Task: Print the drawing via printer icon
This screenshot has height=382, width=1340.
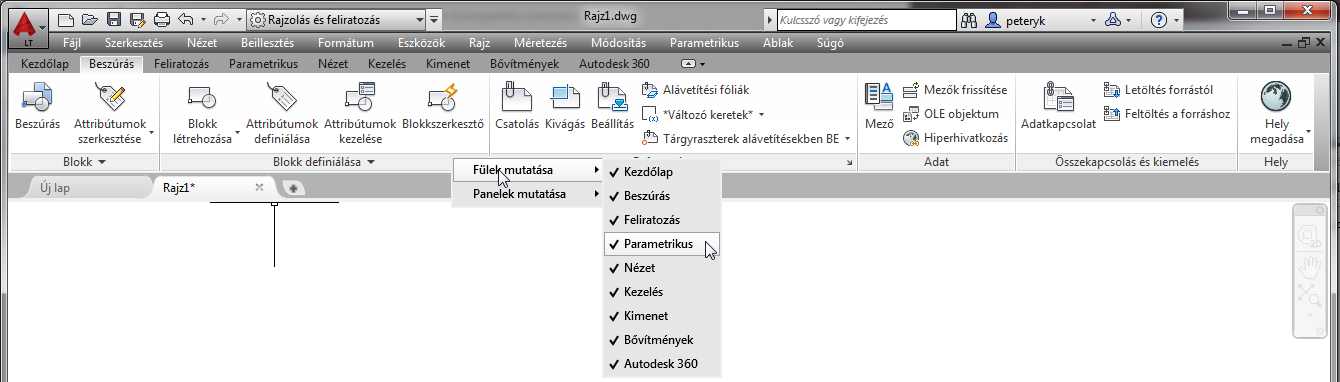Action: pyautogui.click(x=161, y=19)
